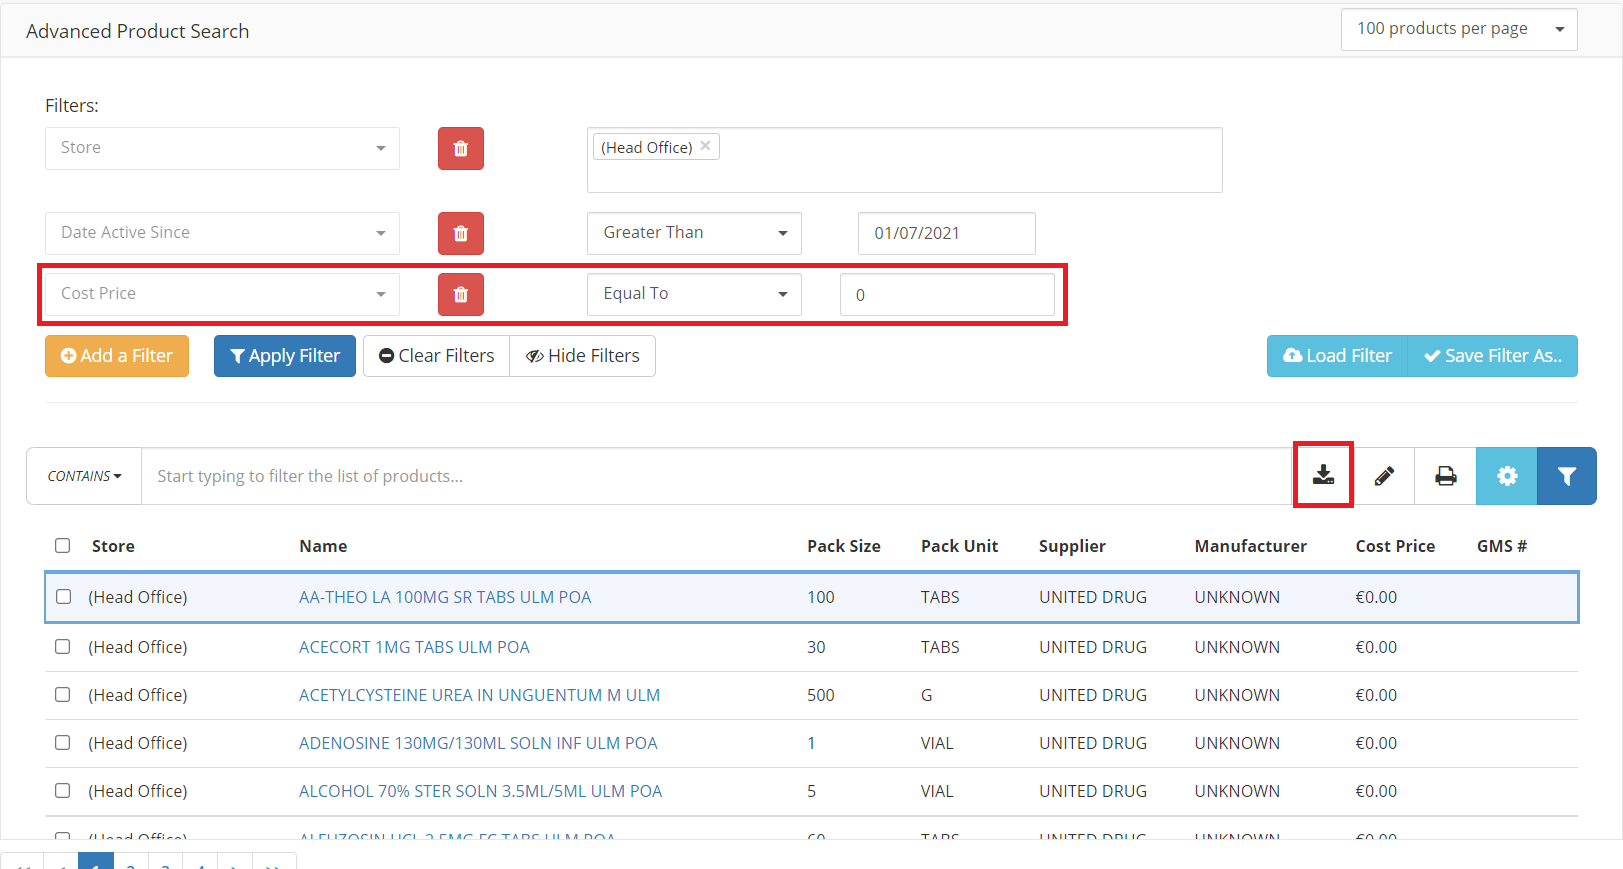This screenshot has height=869, width=1623.
Task: Sort by the Supplier column header
Action: click(x=1072, y=546)
